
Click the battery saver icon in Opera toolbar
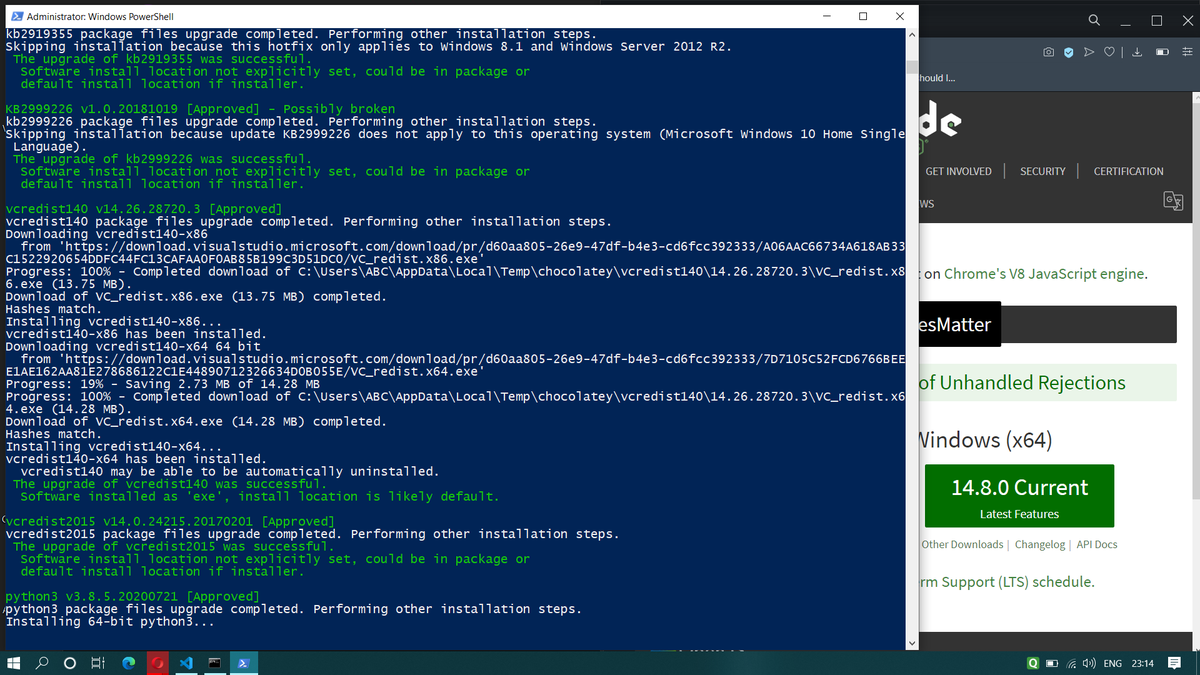click(1163, 52)
